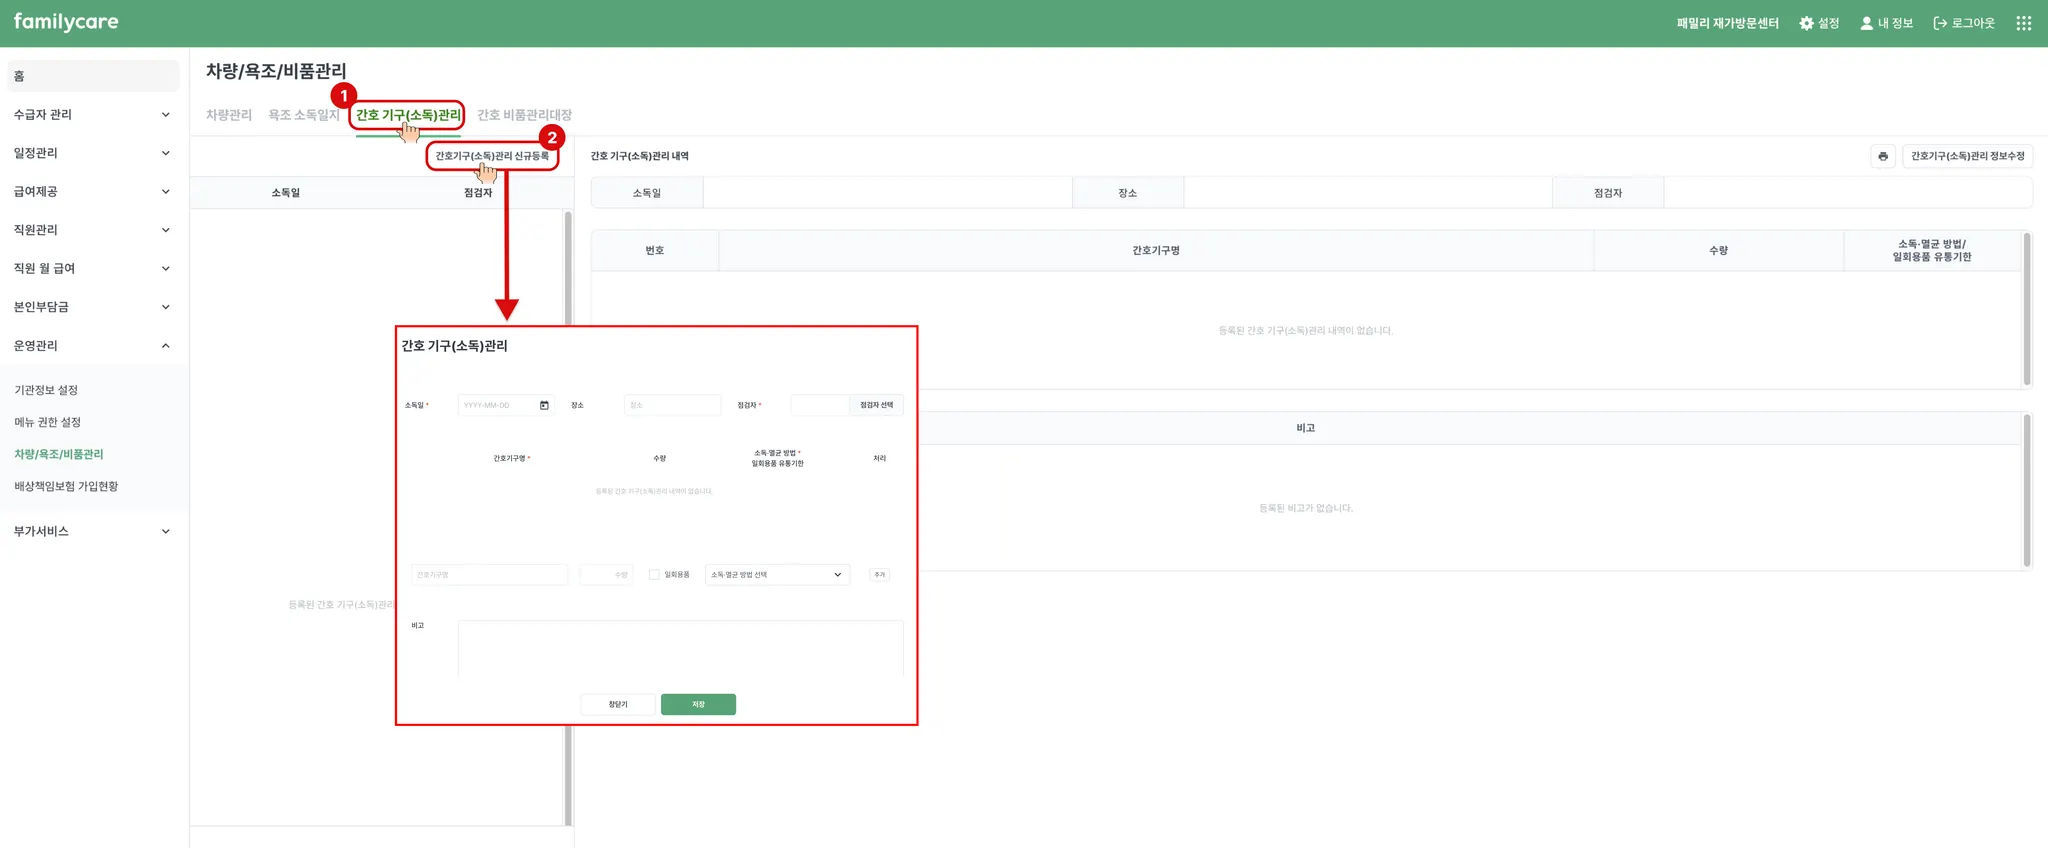Switch to the 욕조 소독일지 tab
The width and height of the screenshot is (2048, 848).
click(x=304, y=115)
